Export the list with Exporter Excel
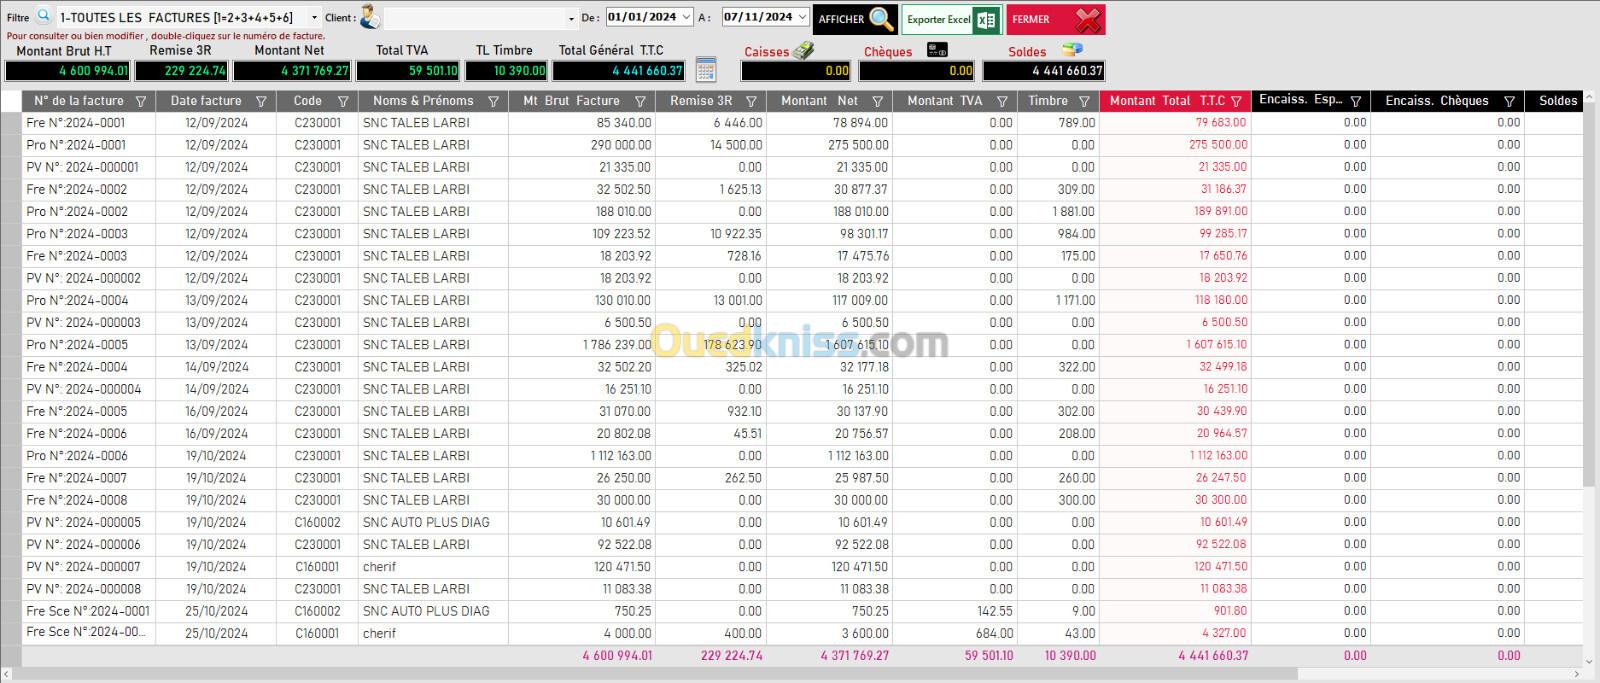 point(951,19)
